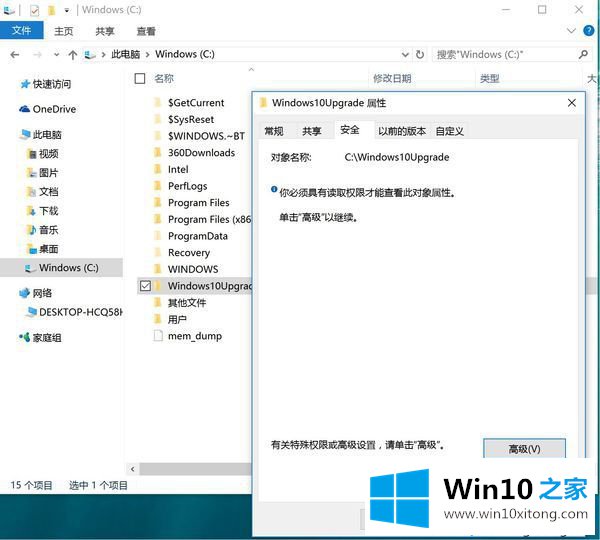Click the 高级(V) button
Image resolution: width=600 pixels, height=540 pixels.
click(x=524, y=448)
